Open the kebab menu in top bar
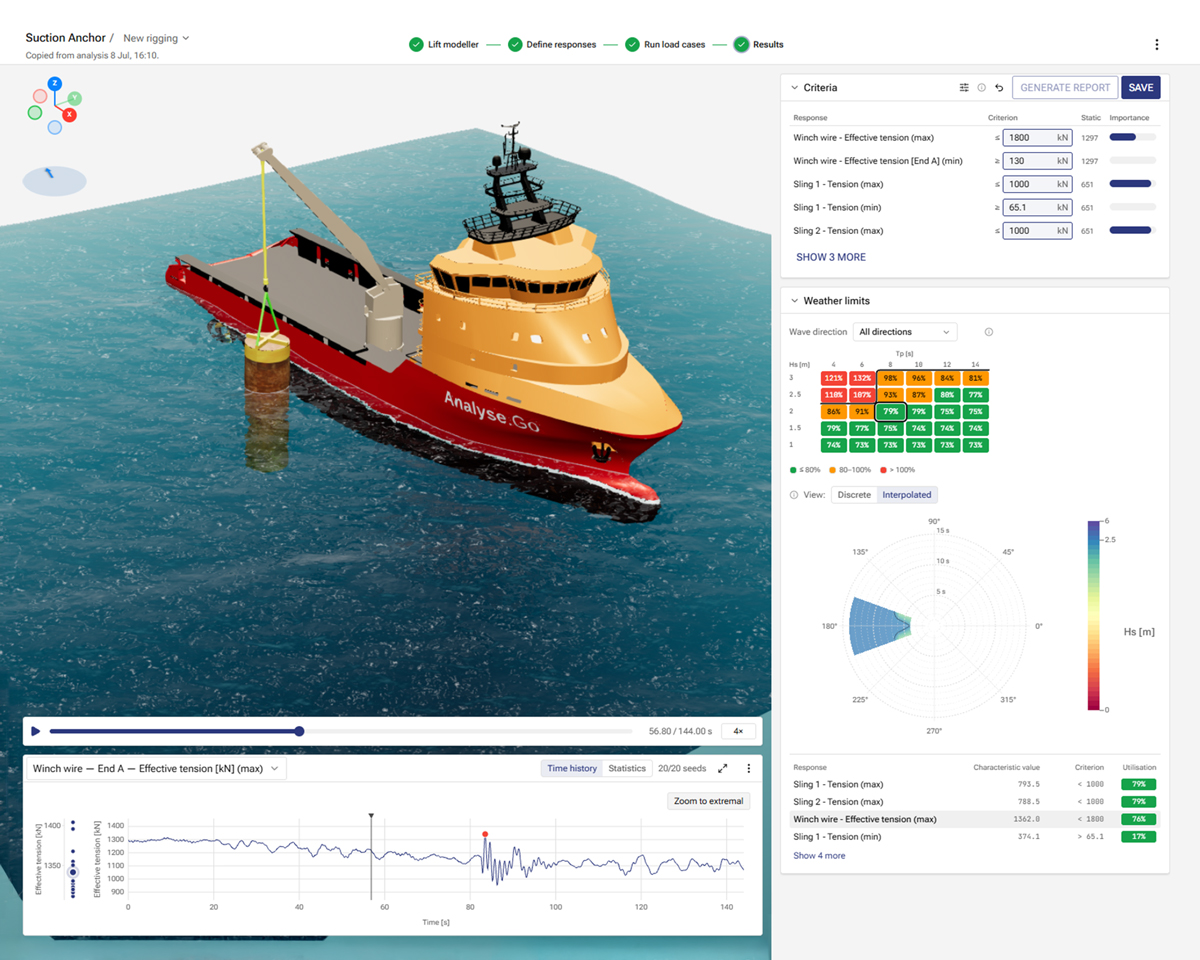This screenshot has height=960, width=1200. [x=1157, y=44]
